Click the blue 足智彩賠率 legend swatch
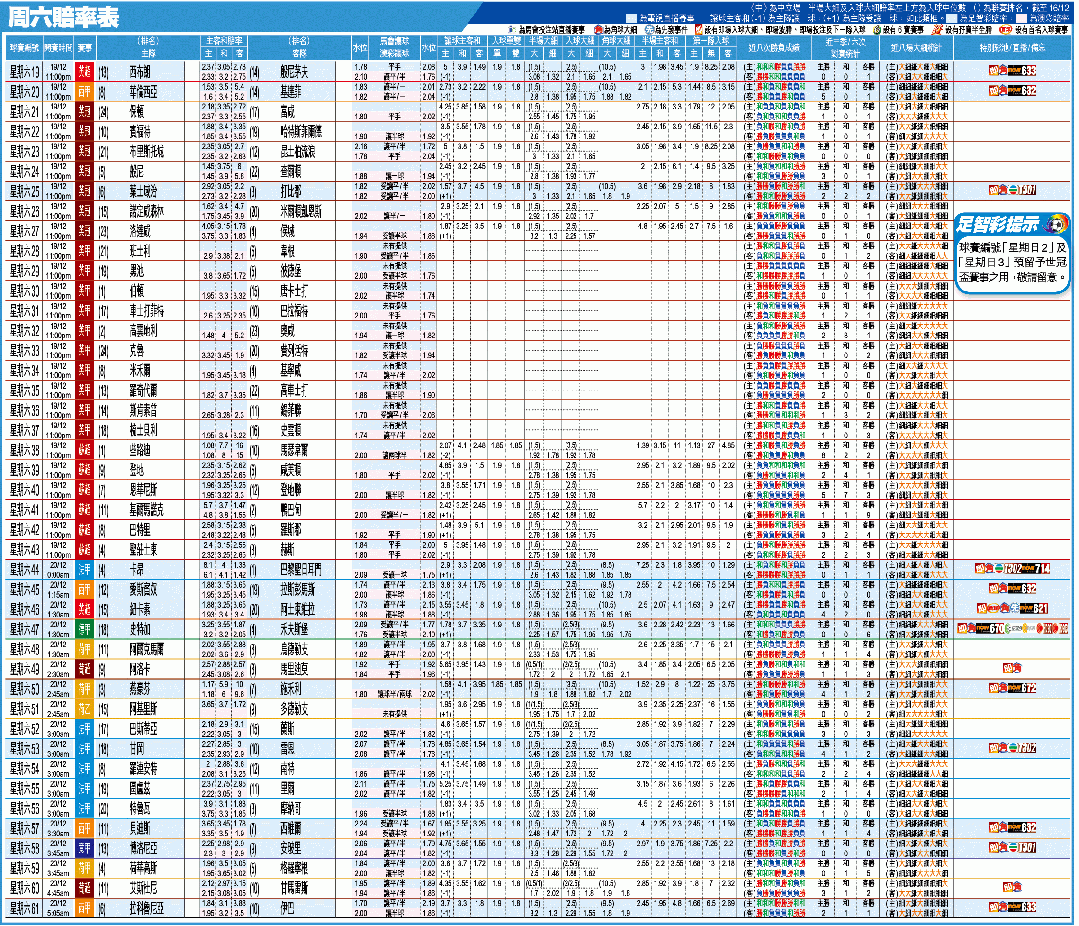Screen dimensions: 1079x926 (x=952, y=19)
